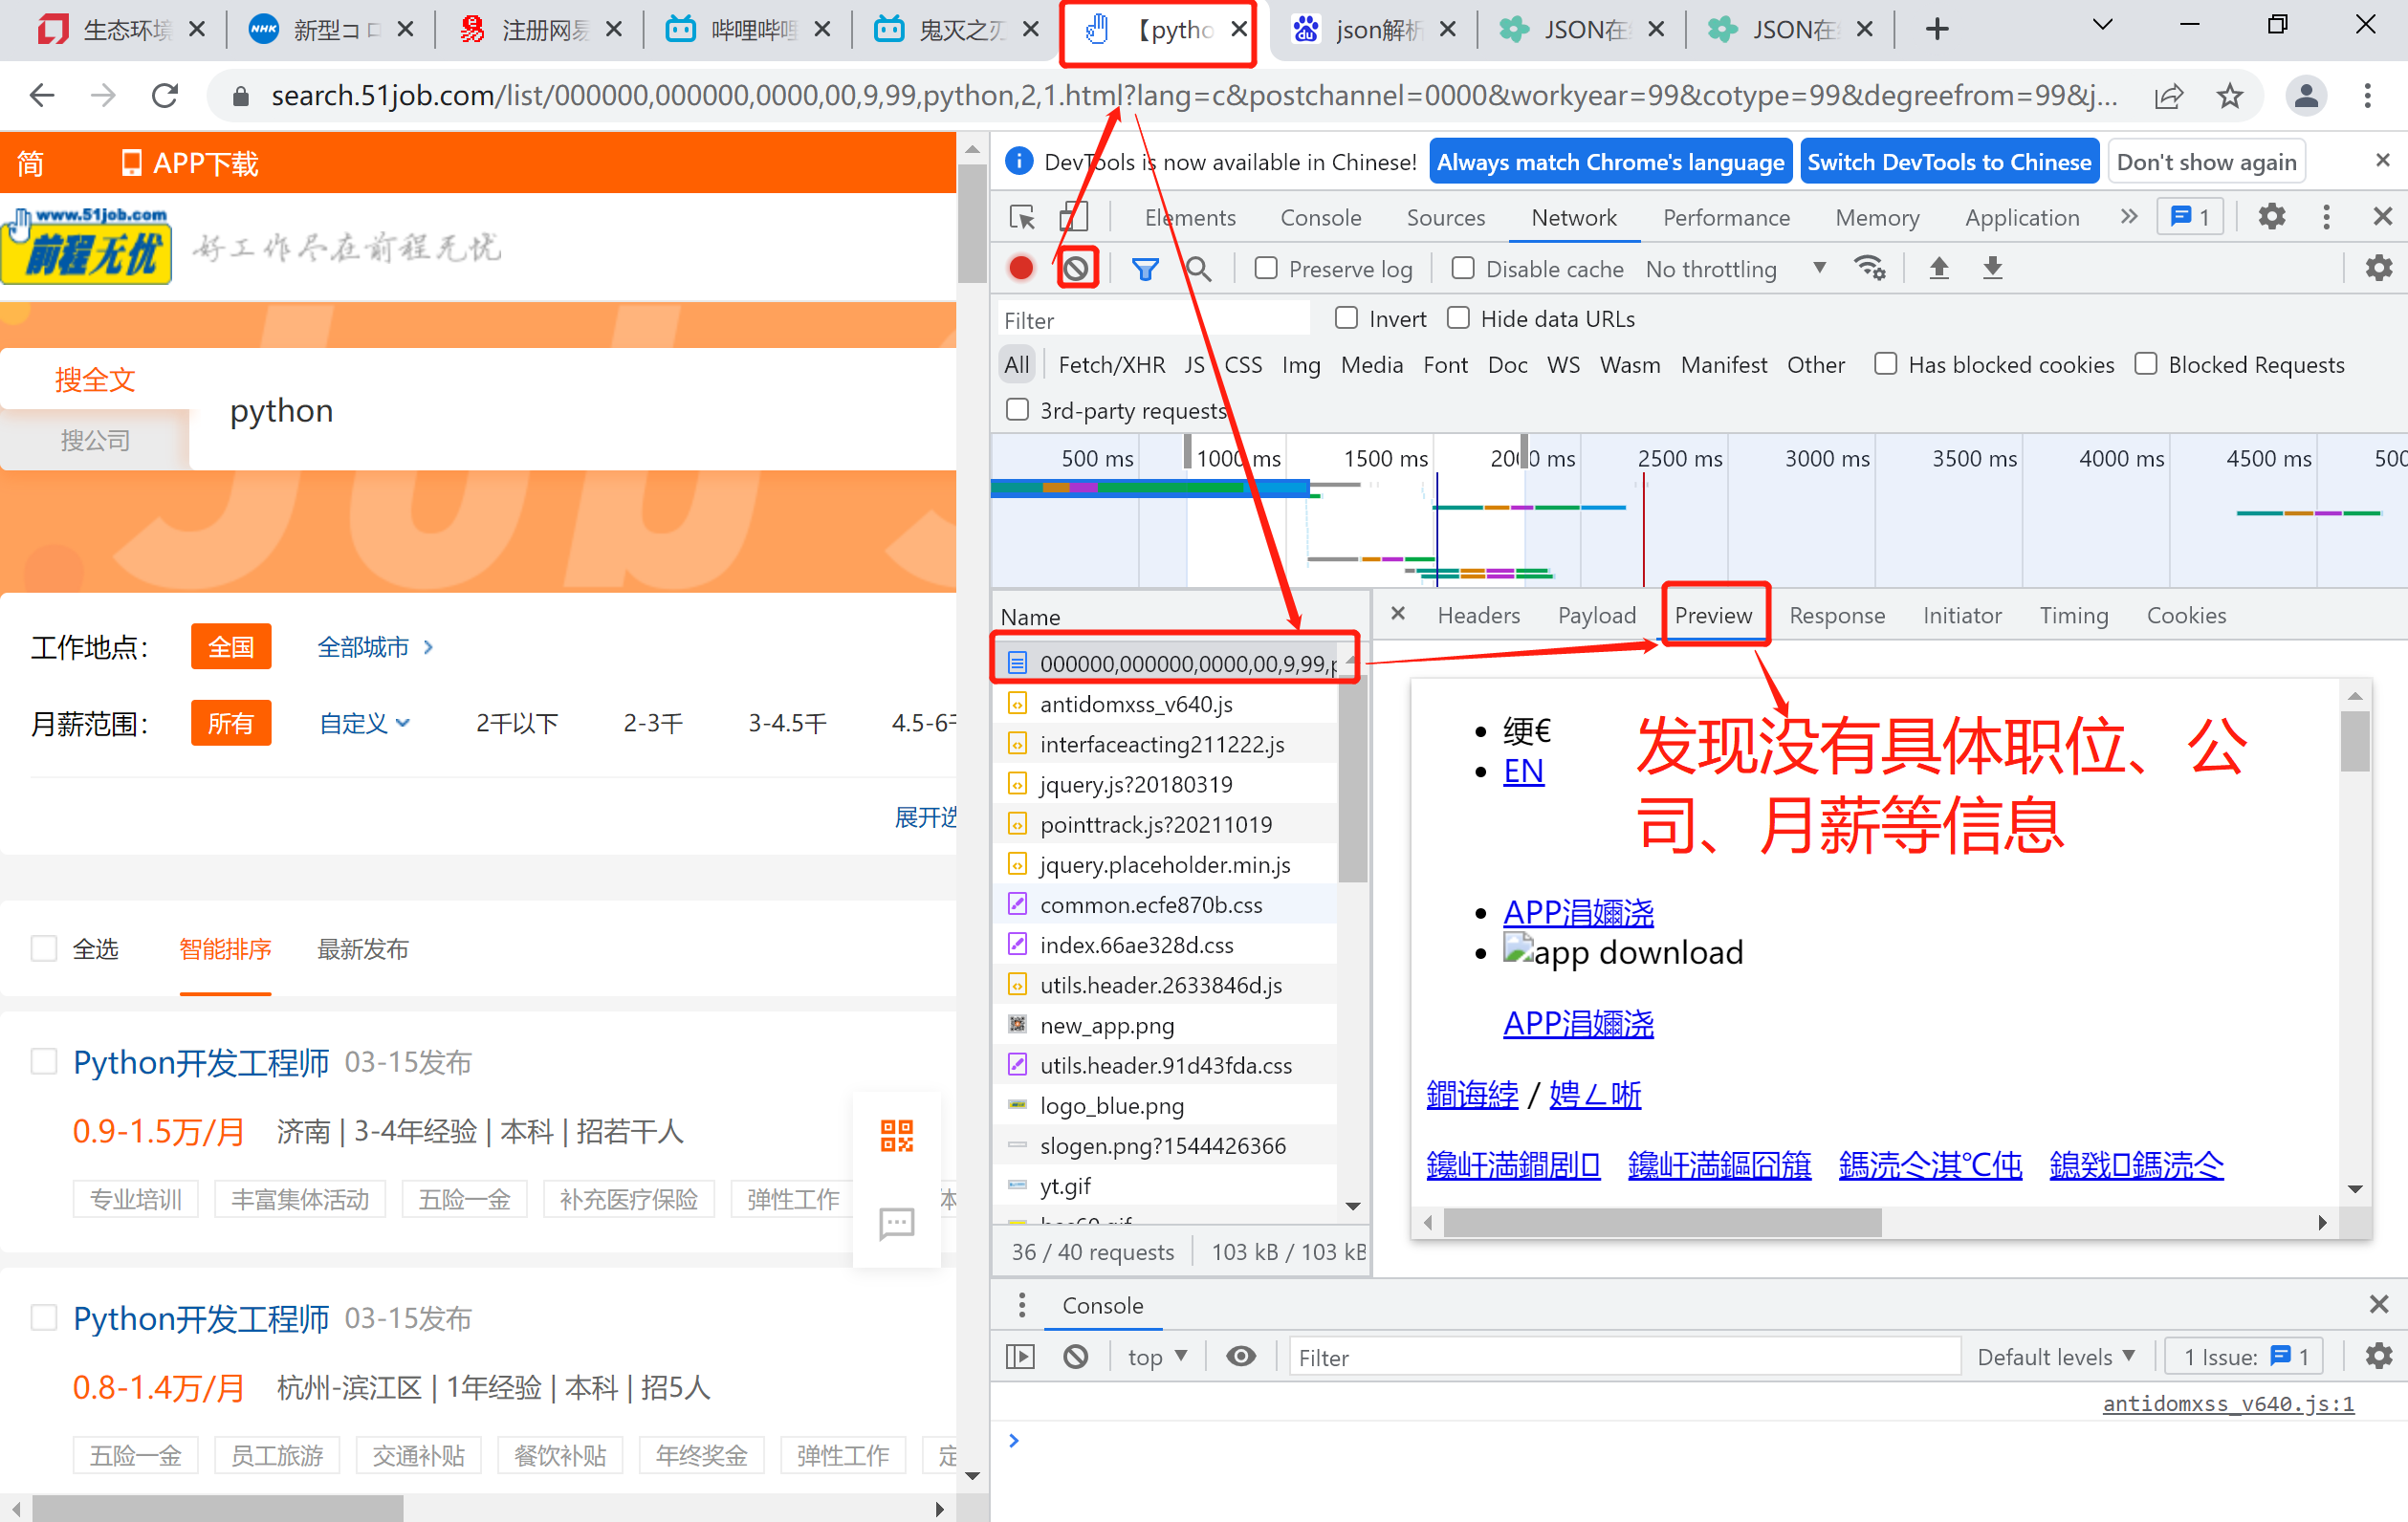Toggle the network filter funnel icon
This screenshot has height=1522, width=2408.
[x=1145, y=268]
